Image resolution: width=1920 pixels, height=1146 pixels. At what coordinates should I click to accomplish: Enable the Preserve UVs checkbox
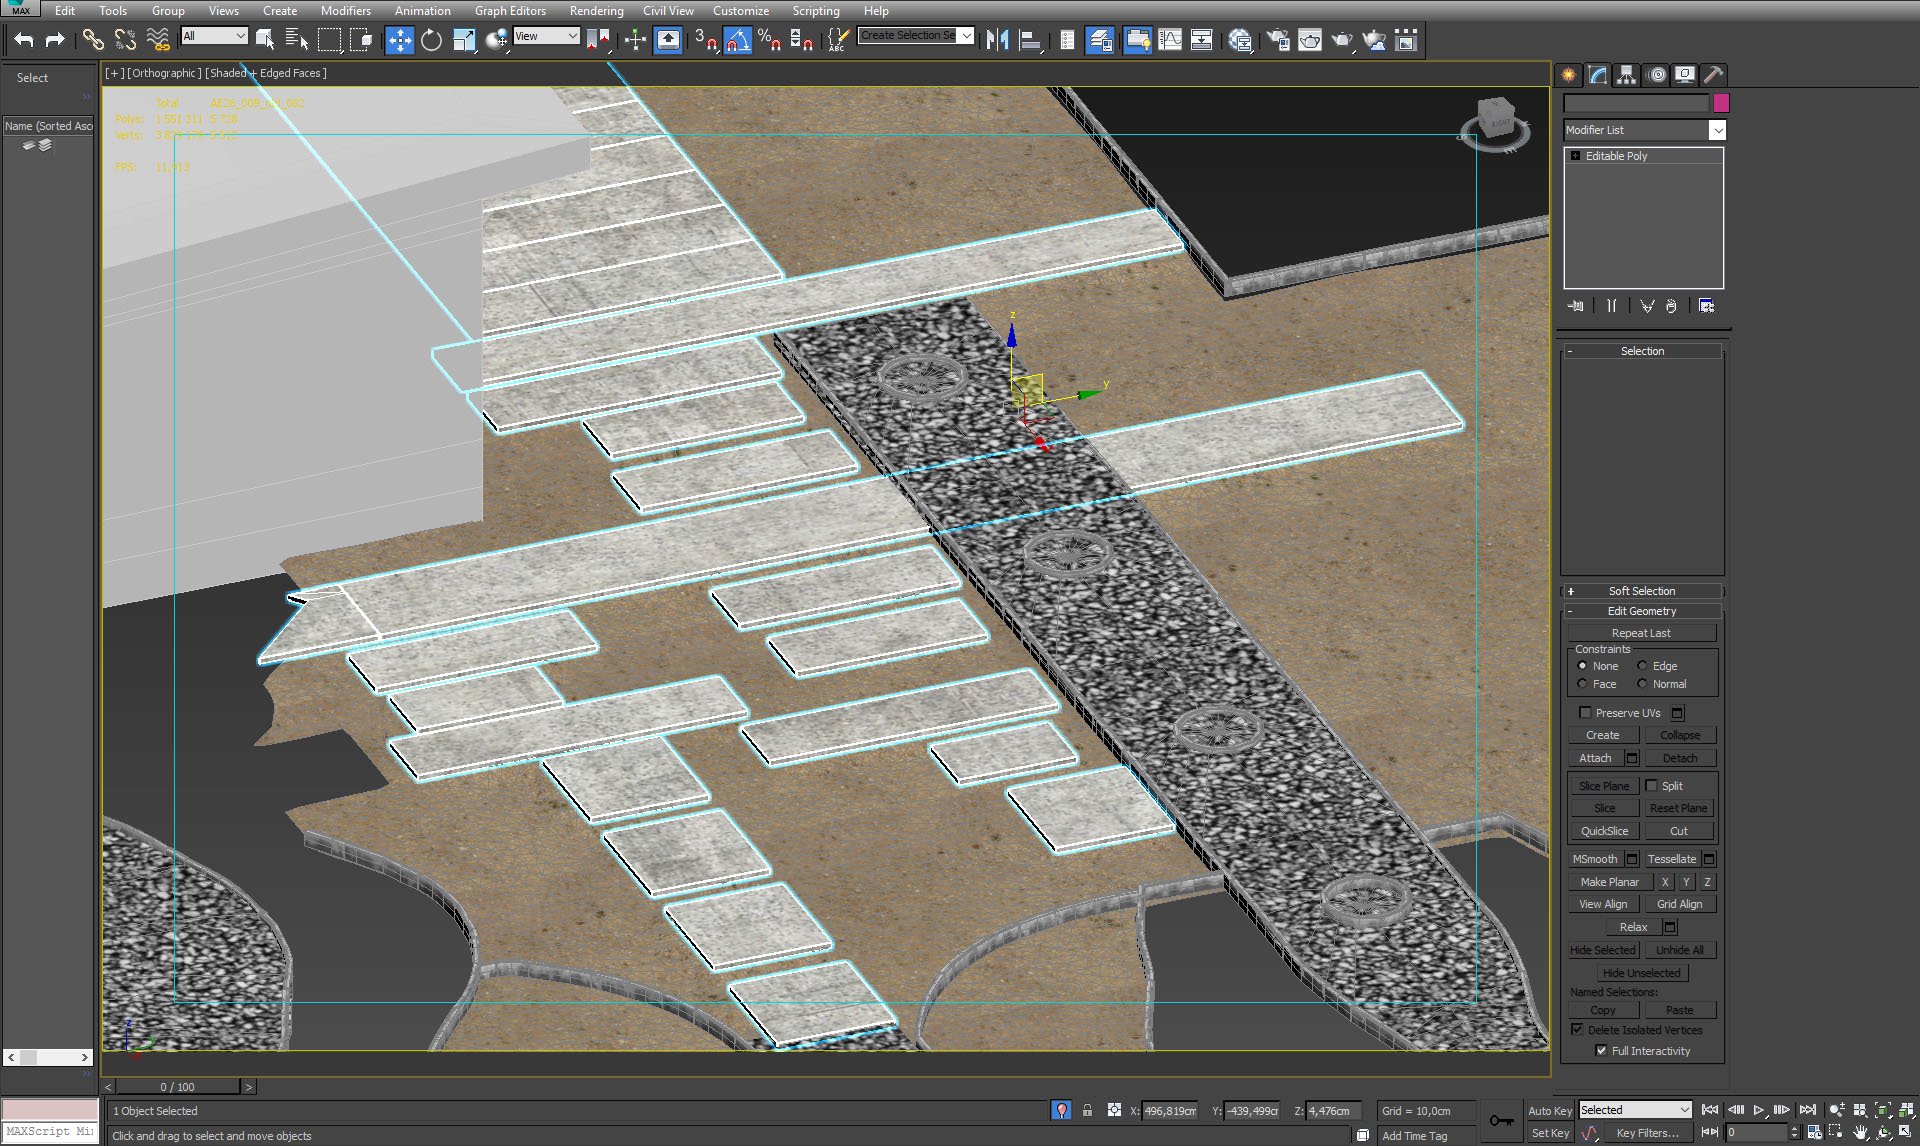pos(1585,713)
